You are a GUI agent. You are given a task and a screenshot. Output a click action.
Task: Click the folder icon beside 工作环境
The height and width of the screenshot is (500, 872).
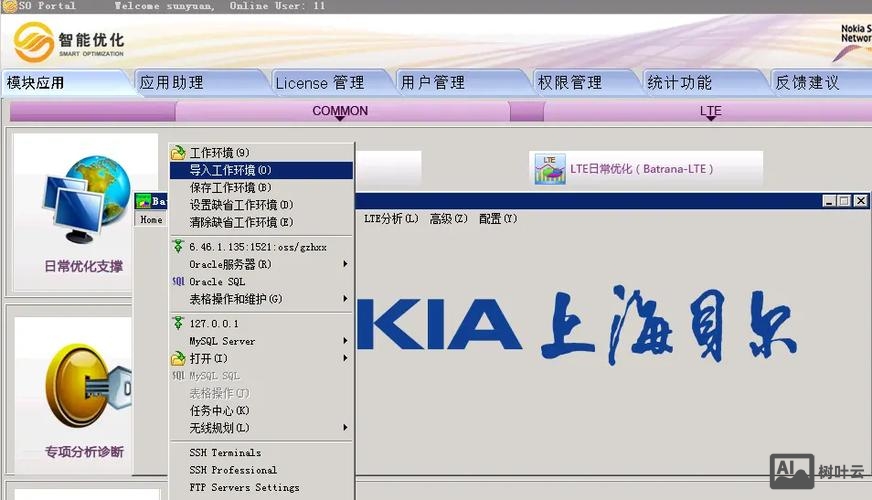click(178, 153)
